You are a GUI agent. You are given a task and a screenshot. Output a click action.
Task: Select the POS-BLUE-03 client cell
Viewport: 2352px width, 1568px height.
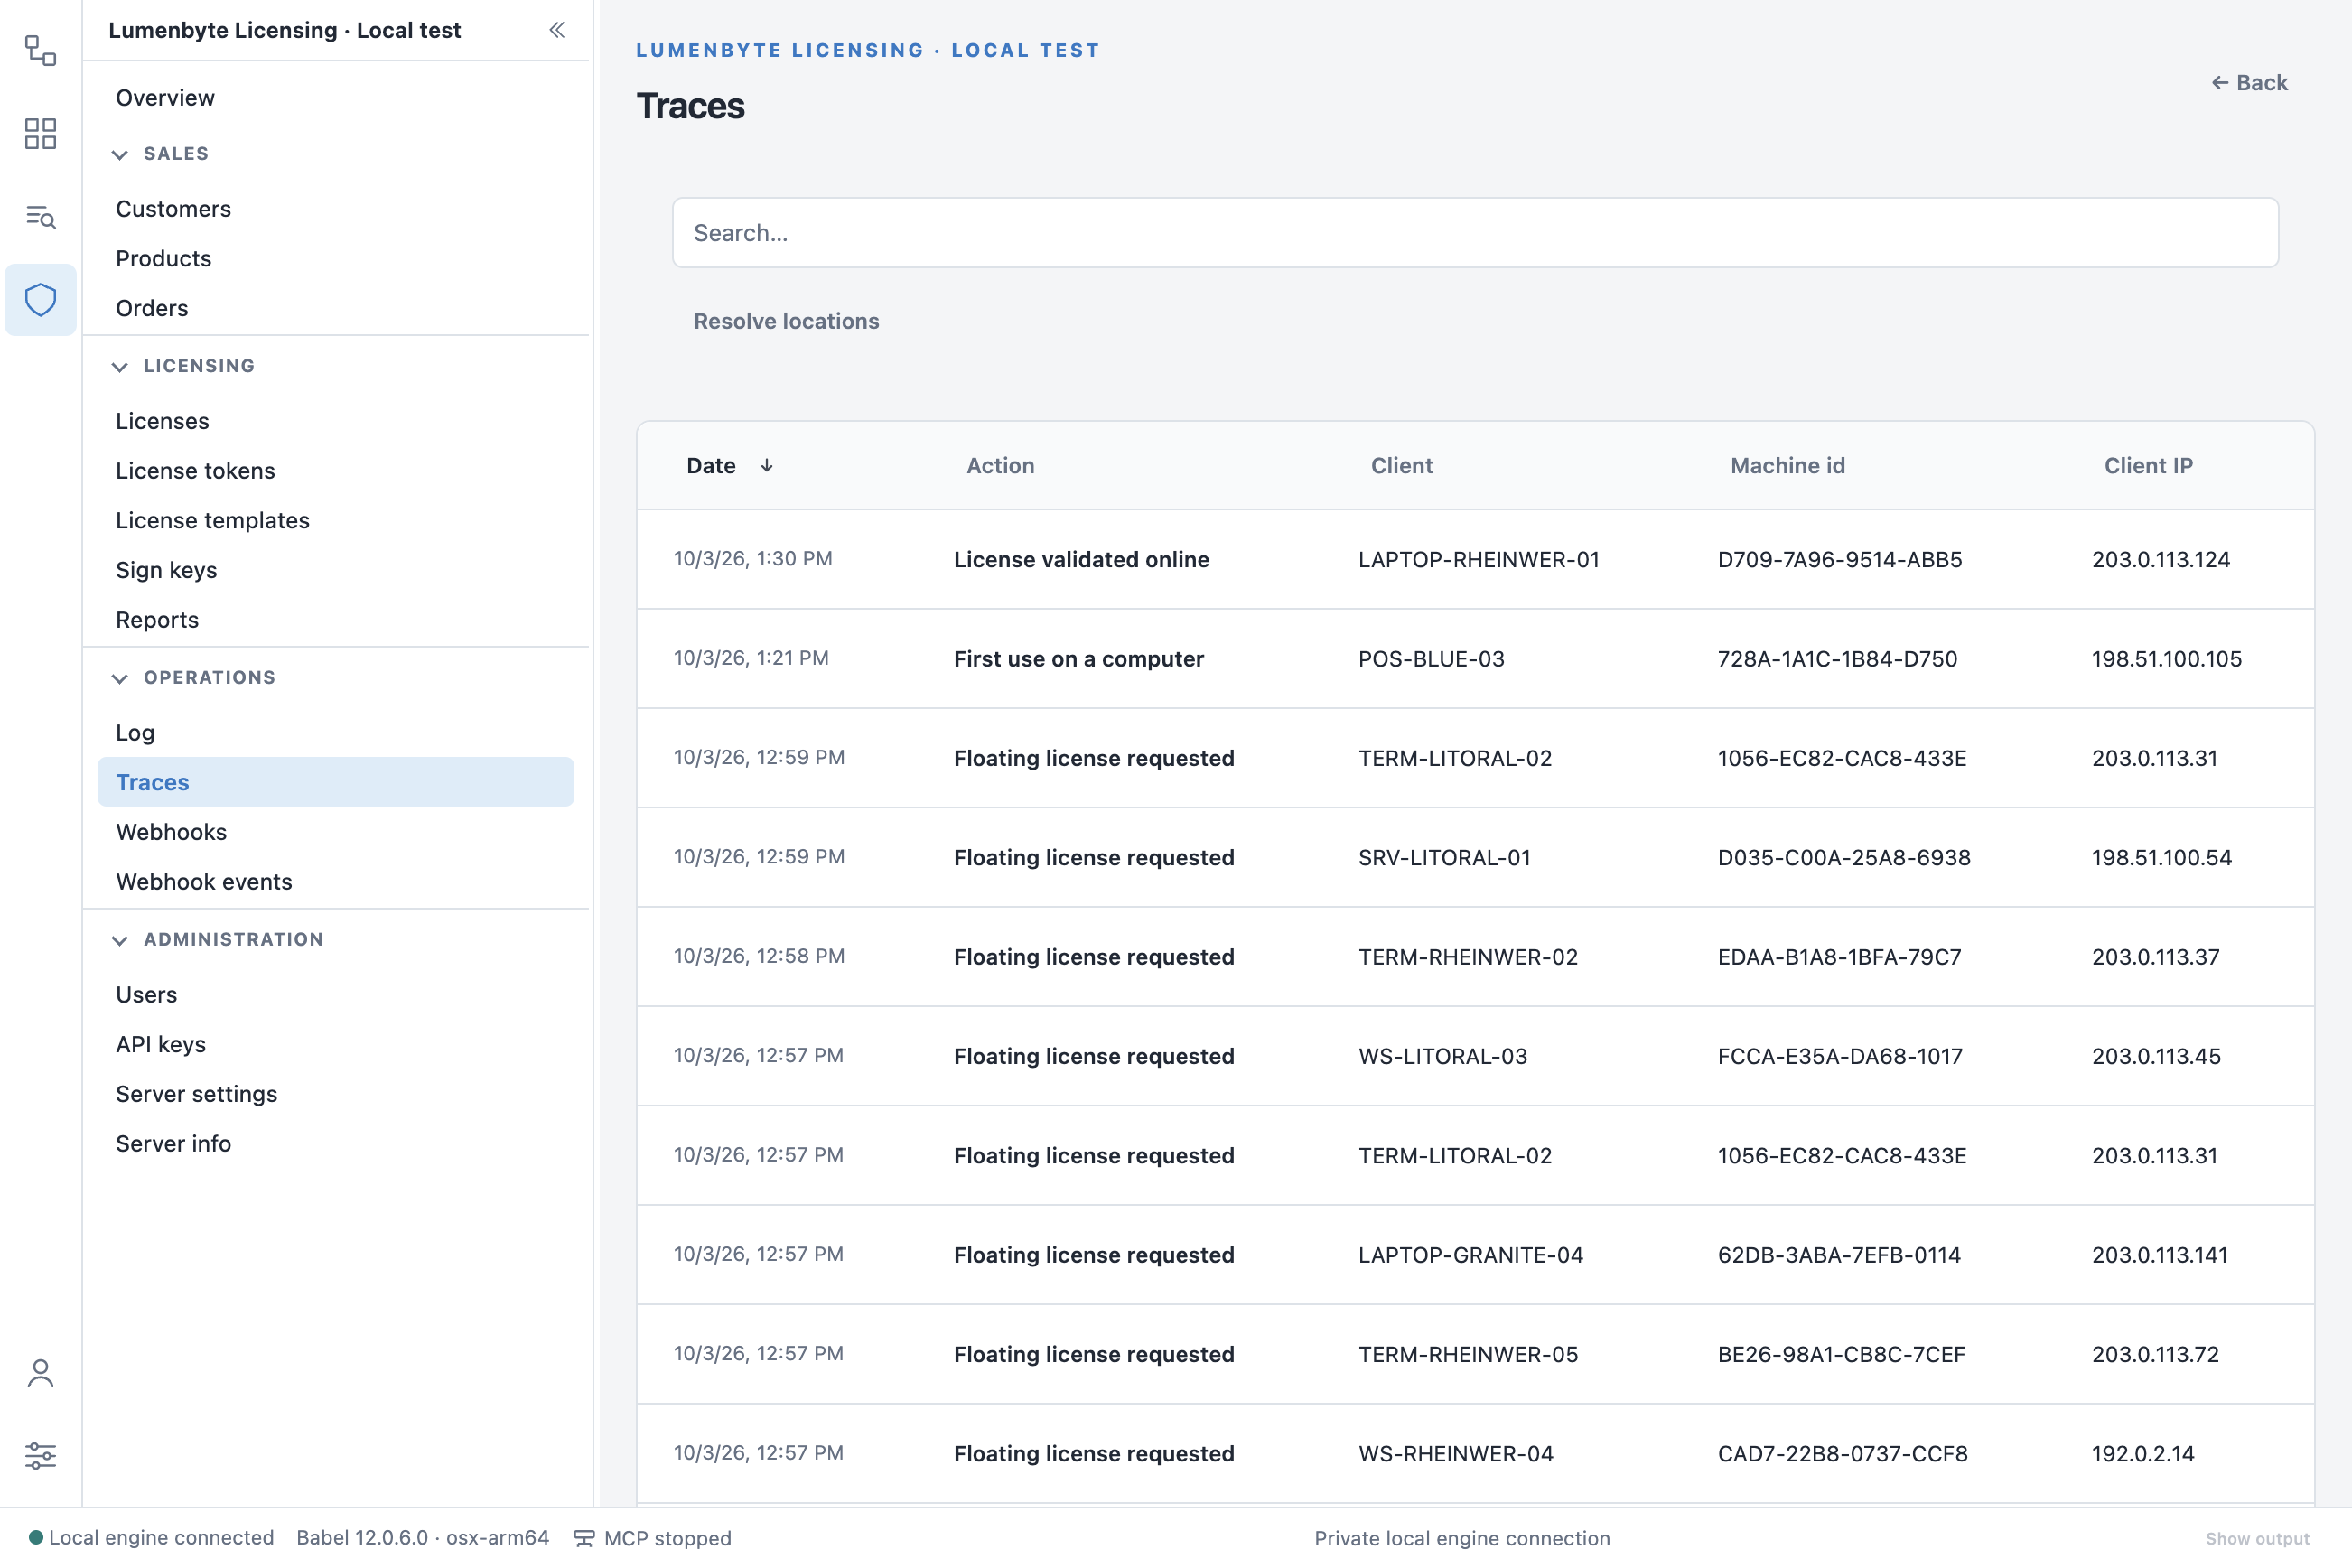point(1431,658)
